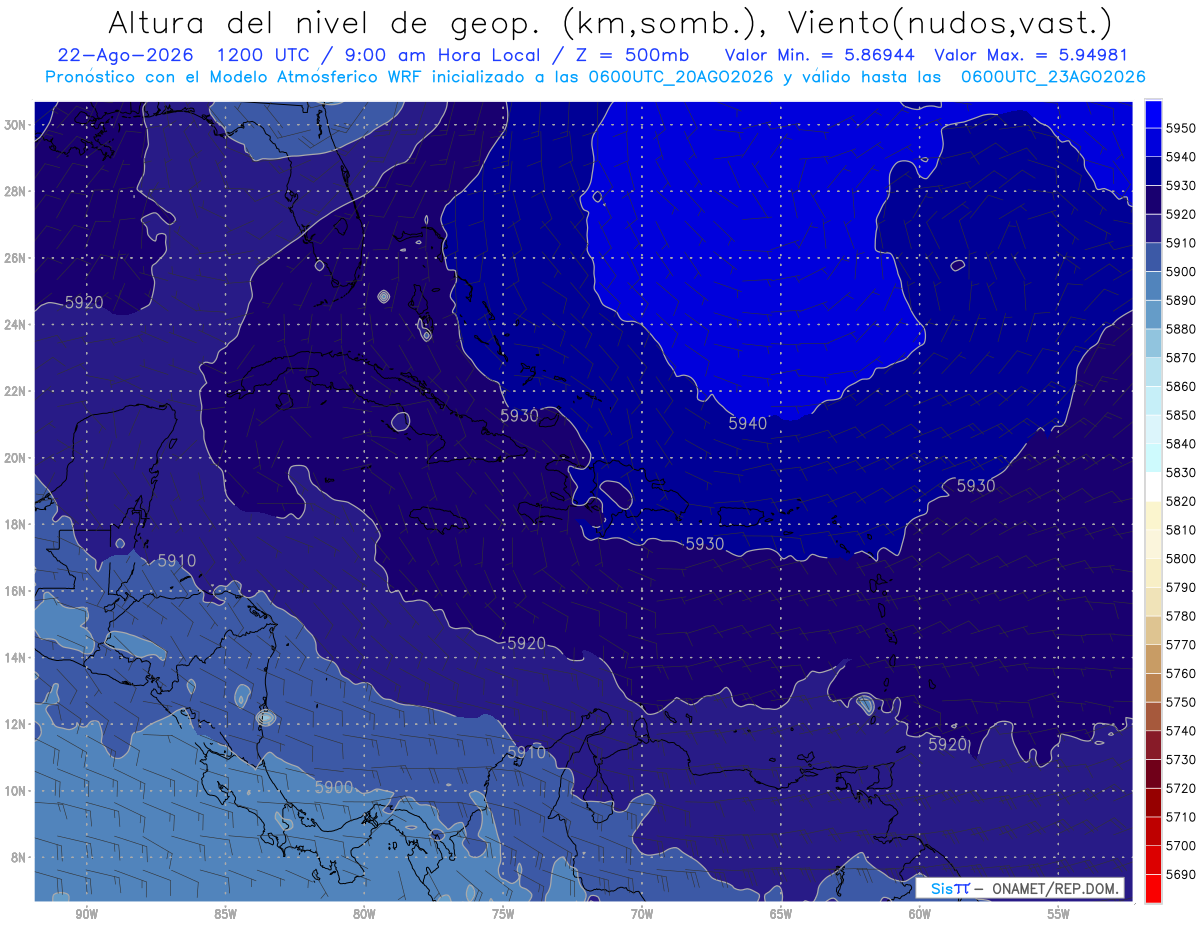Image resolution: width=1200 pixels, height=927 pixels.
Task: Click the 5940 contour label on the map
Action: point(748,423)
